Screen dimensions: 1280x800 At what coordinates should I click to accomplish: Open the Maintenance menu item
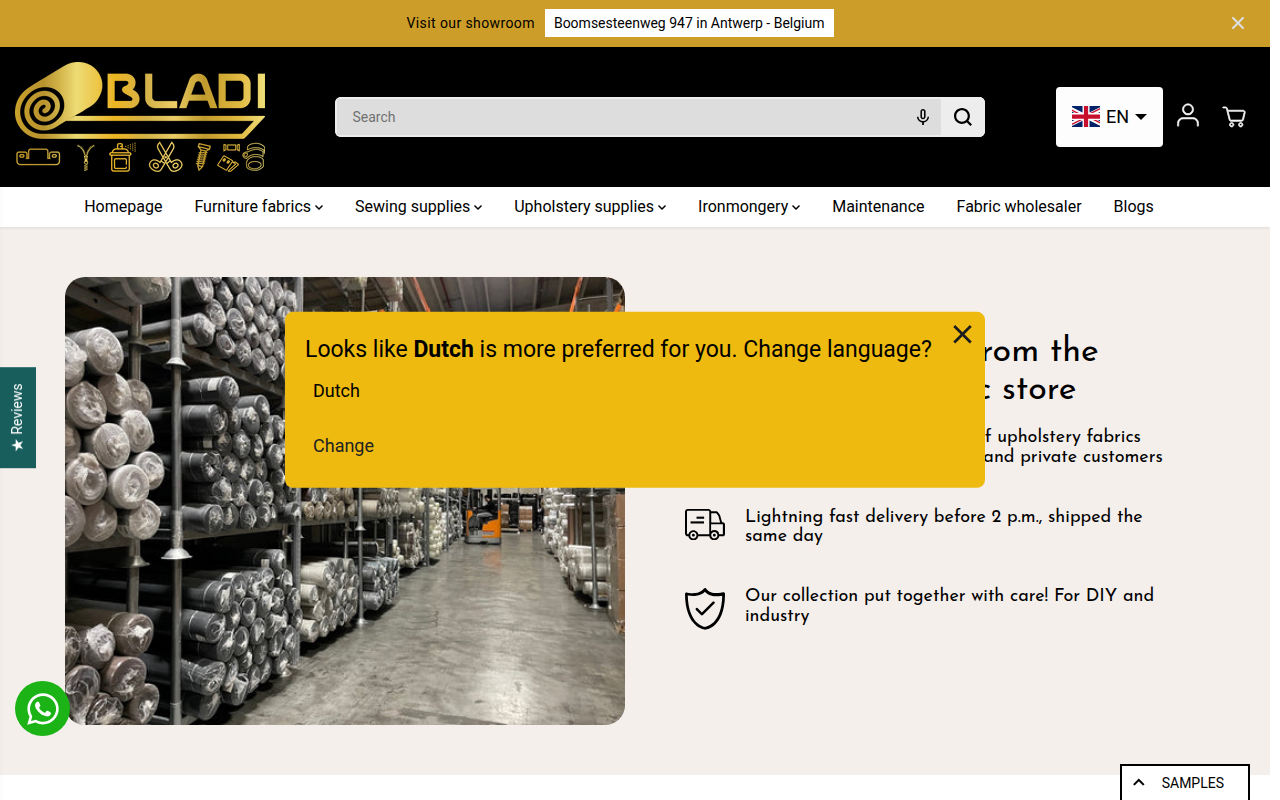tap(878, 207)
